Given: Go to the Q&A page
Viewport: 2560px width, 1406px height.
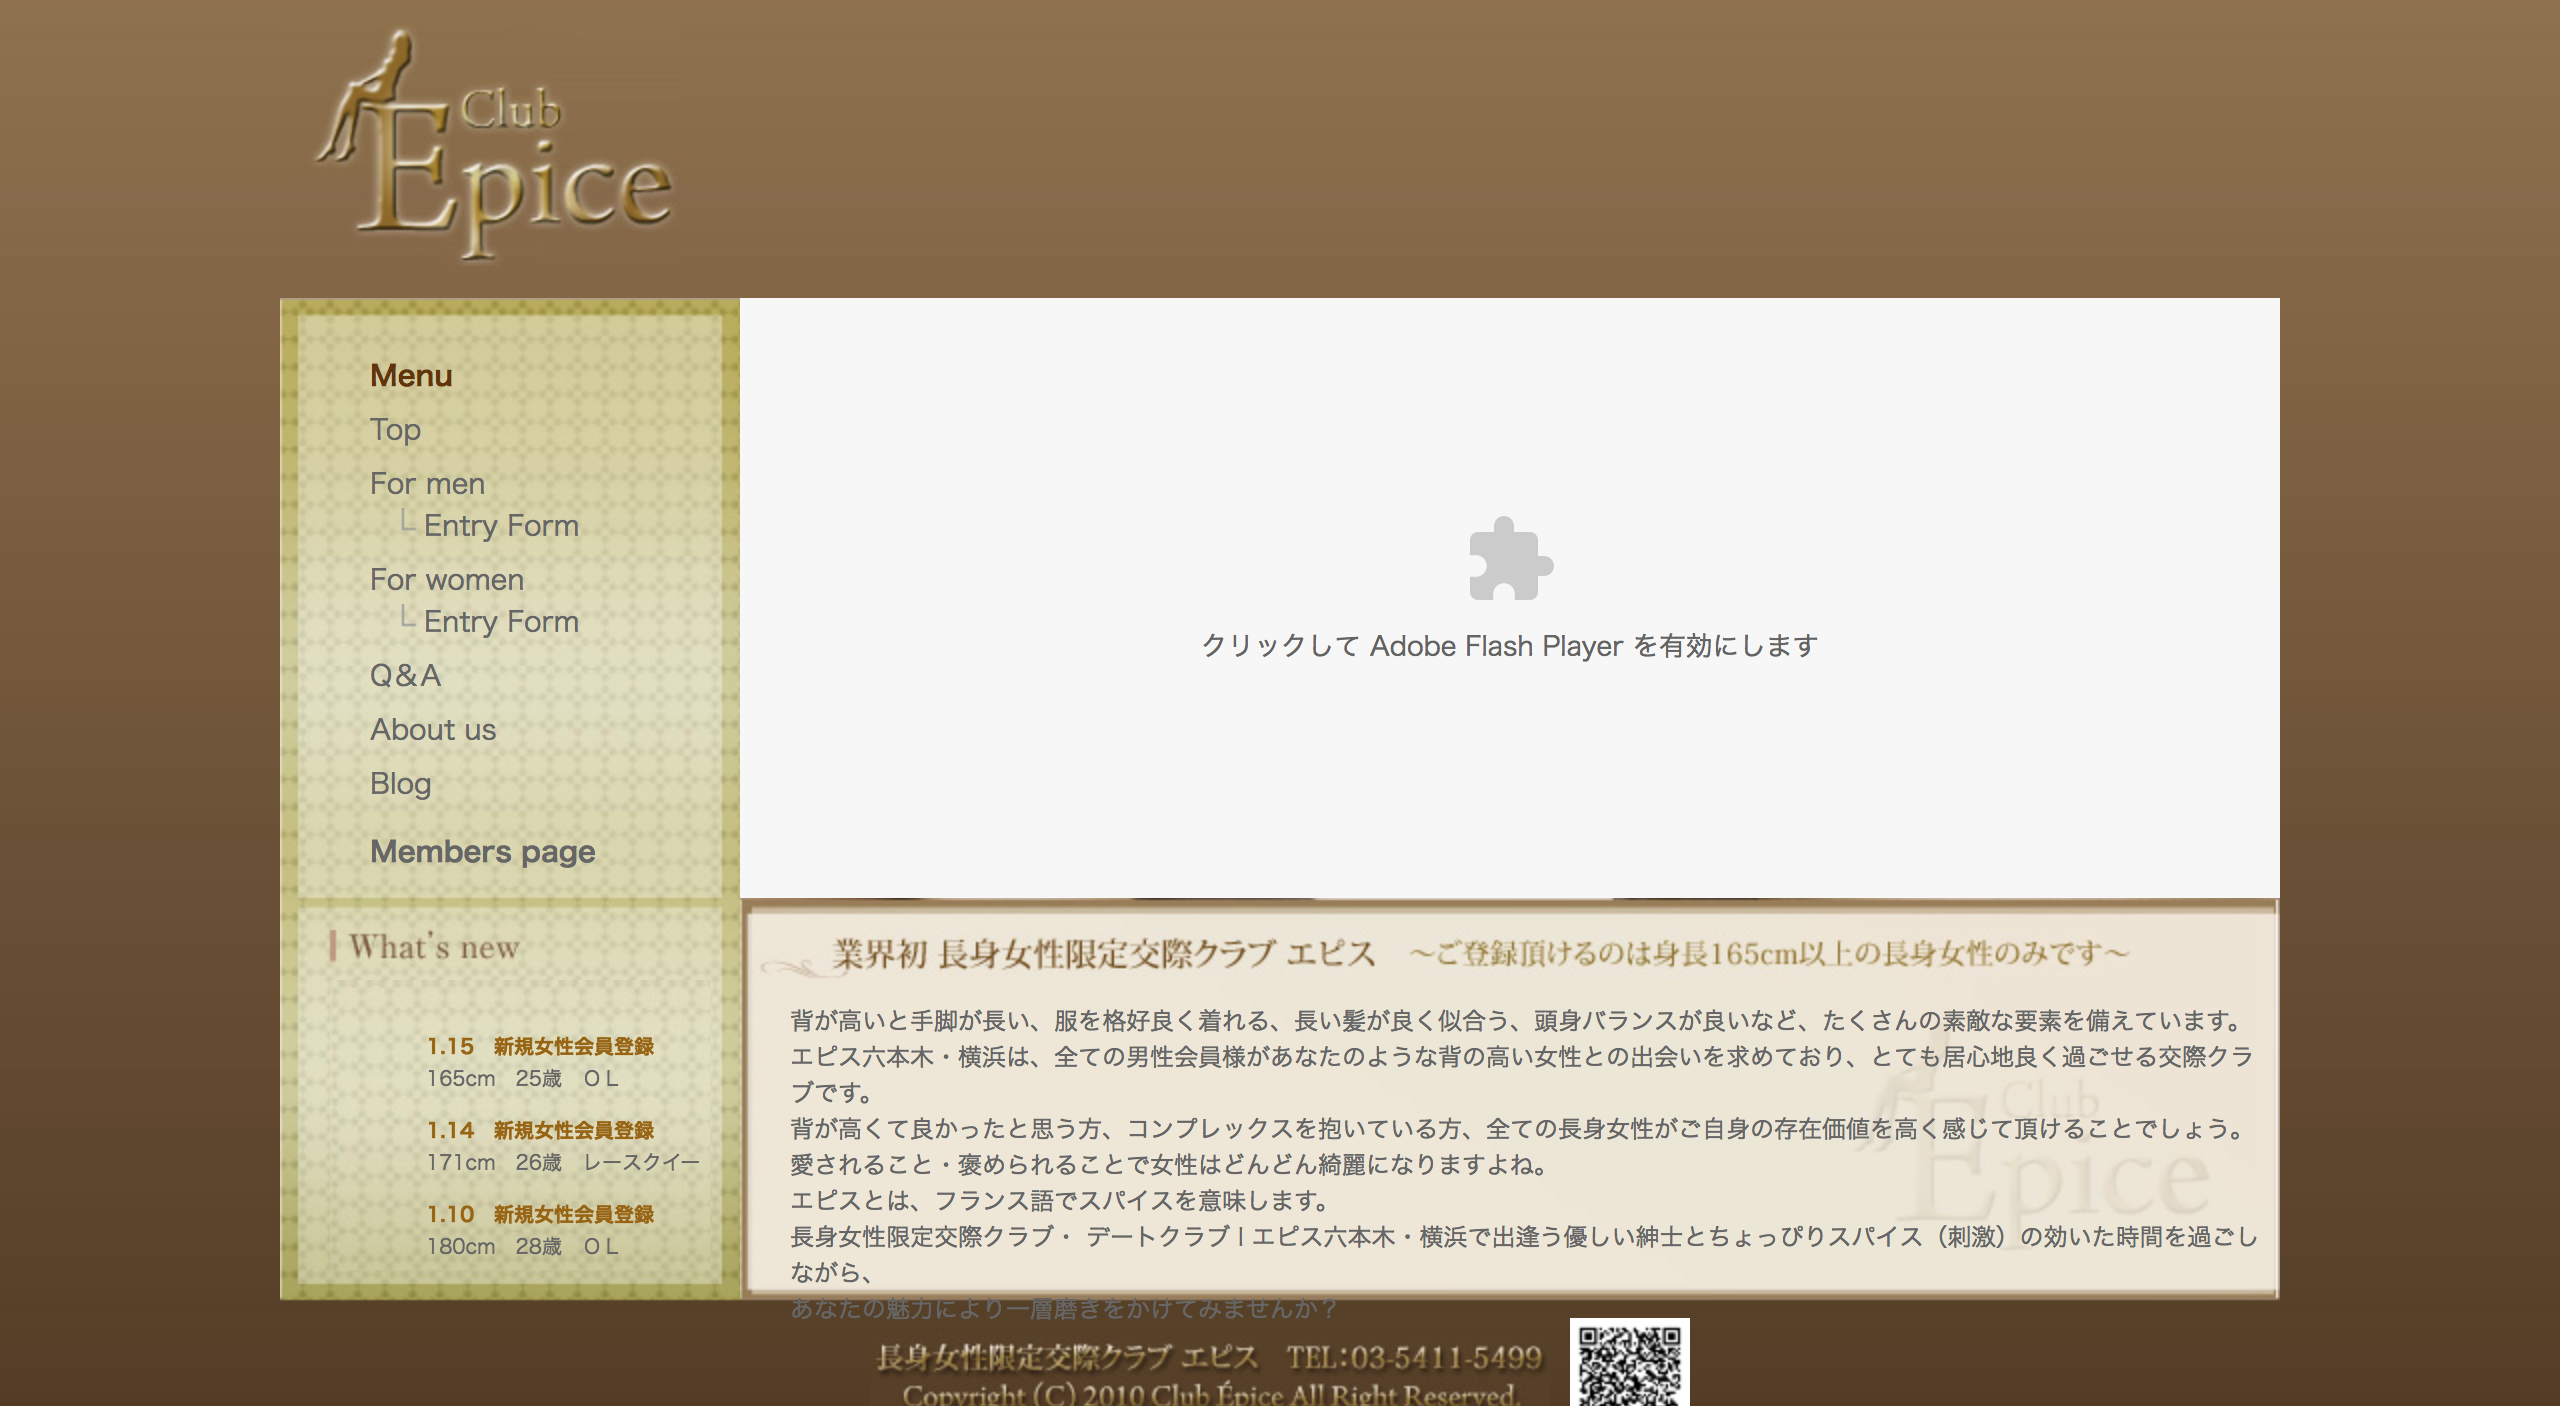Looking at the screenshot, I should 405,676.
